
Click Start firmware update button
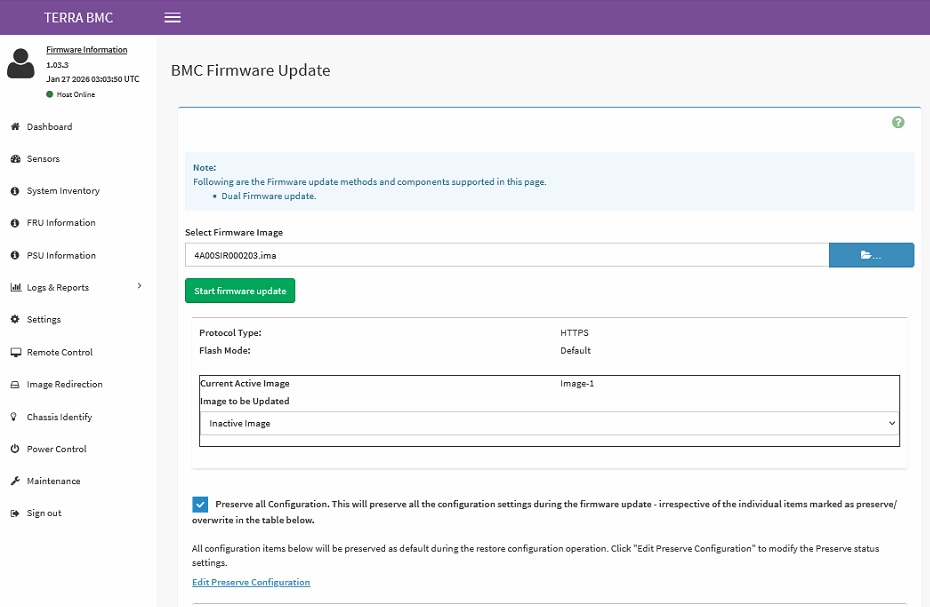pyautogui.click(x=240, y=291)
